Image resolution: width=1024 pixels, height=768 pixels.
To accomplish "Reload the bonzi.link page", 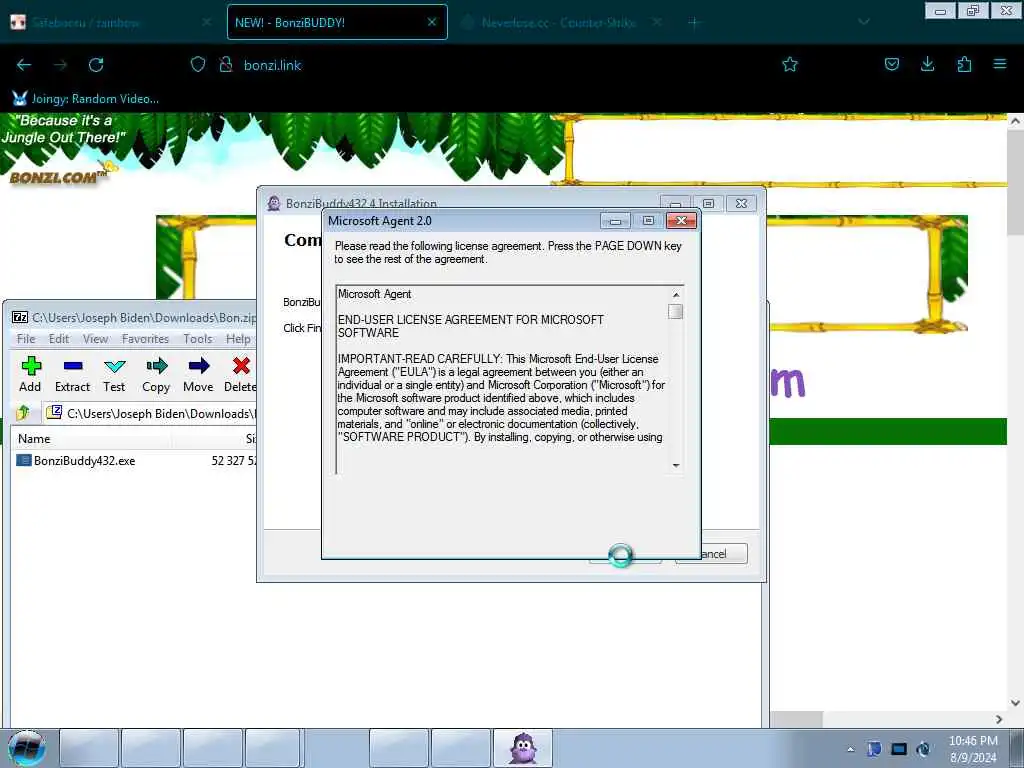I will [96, 65].
